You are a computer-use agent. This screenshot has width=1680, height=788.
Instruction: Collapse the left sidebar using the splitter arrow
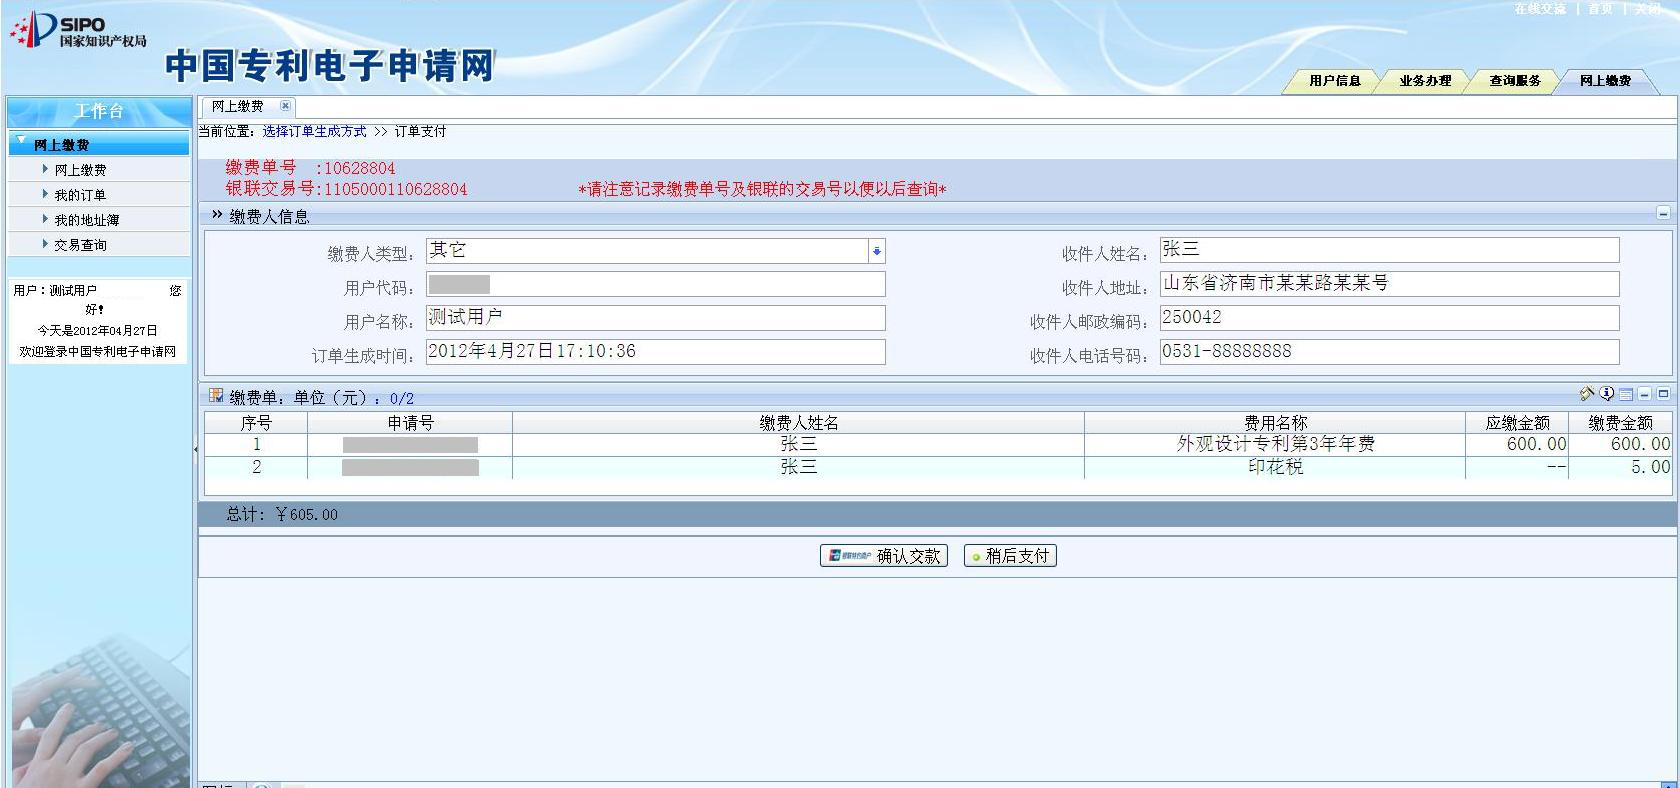(195, 450)
